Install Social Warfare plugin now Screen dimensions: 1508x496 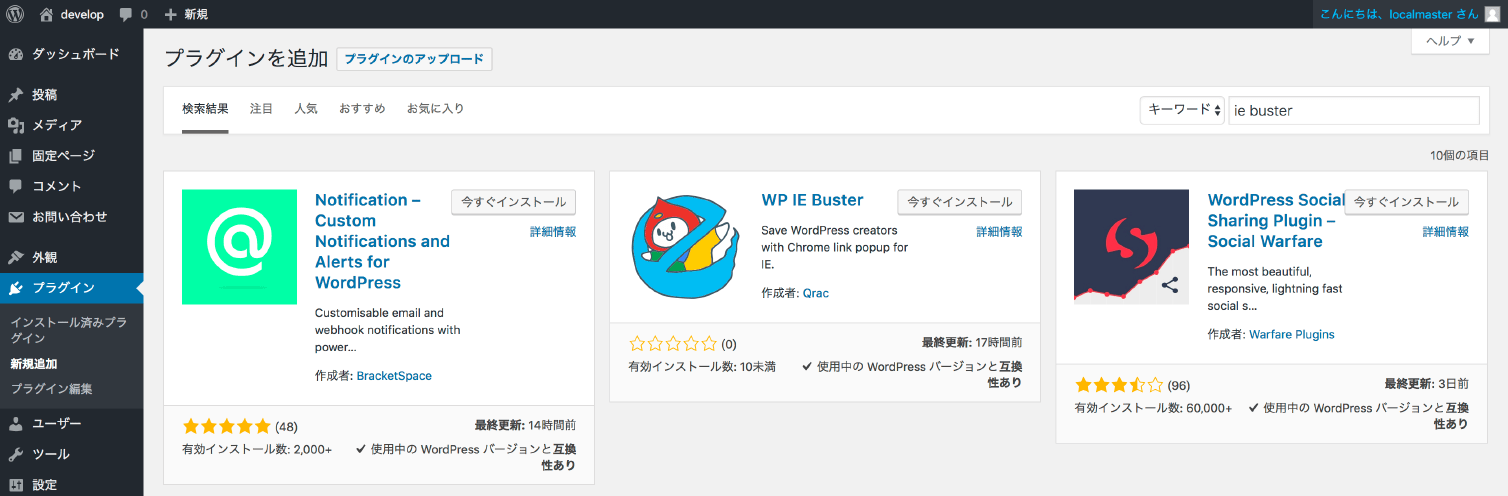[1407, 201]
